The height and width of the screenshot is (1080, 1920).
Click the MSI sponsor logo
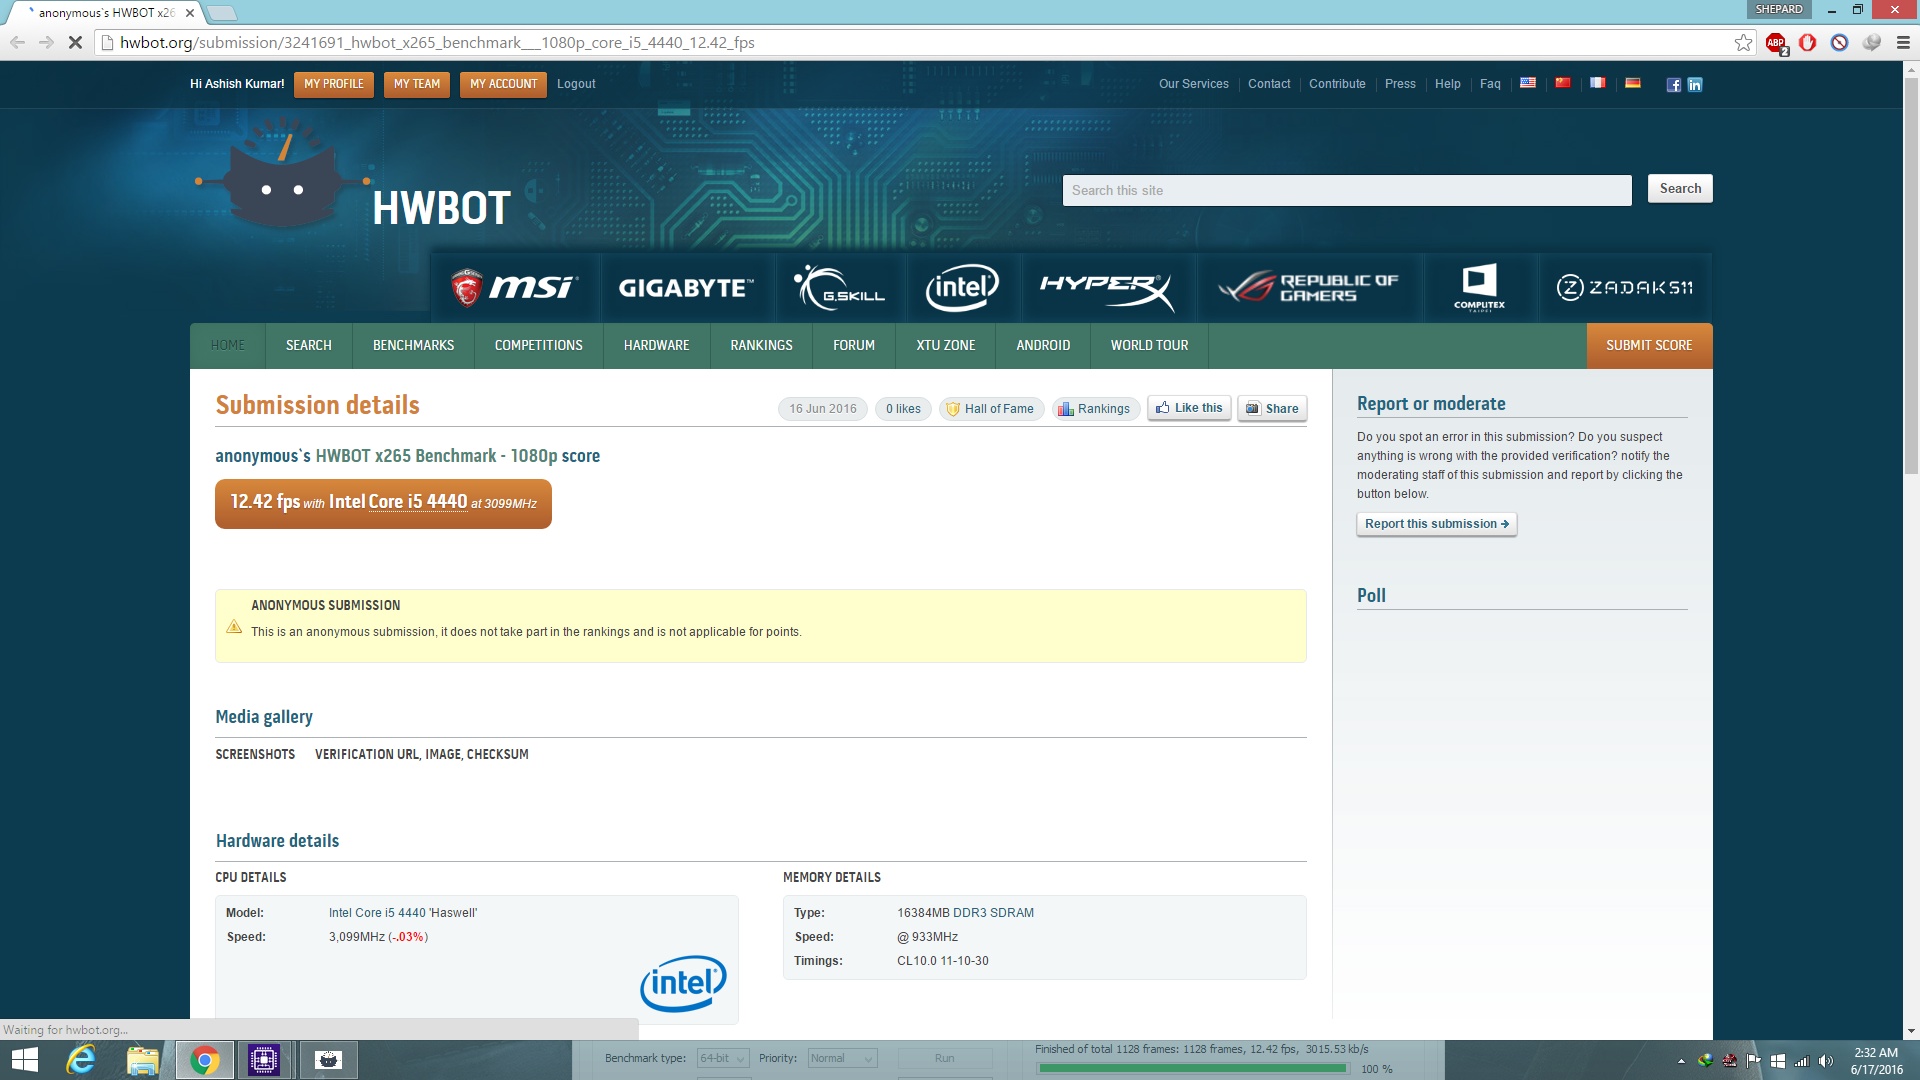point(514,288)
